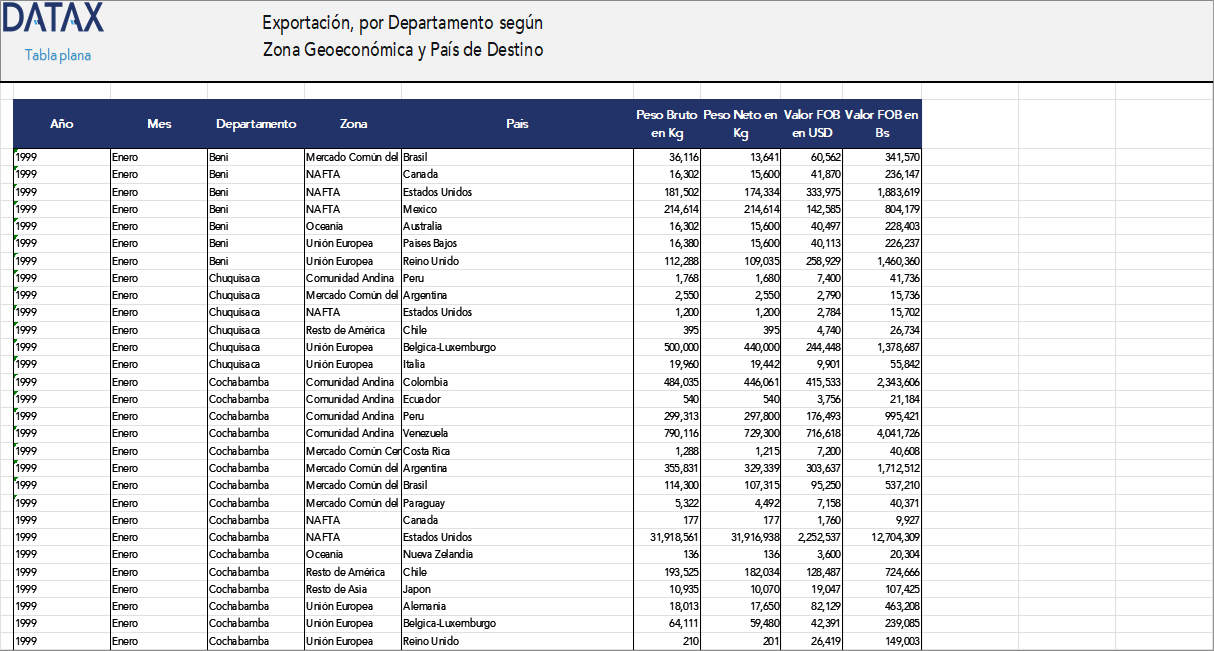Select the 'Tabla plana' label
The width and height of the screenshot is (1214, 651).
(x=56, y=55)
